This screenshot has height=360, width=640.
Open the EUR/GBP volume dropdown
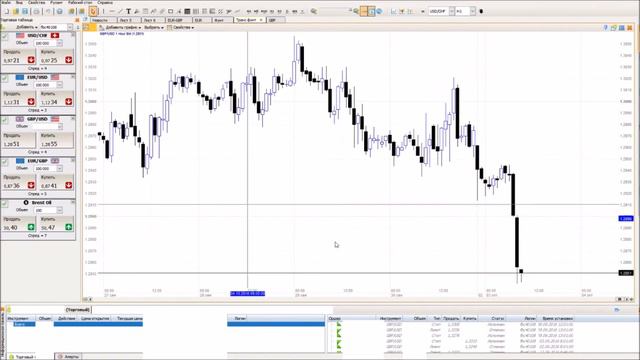coord(60,169)
